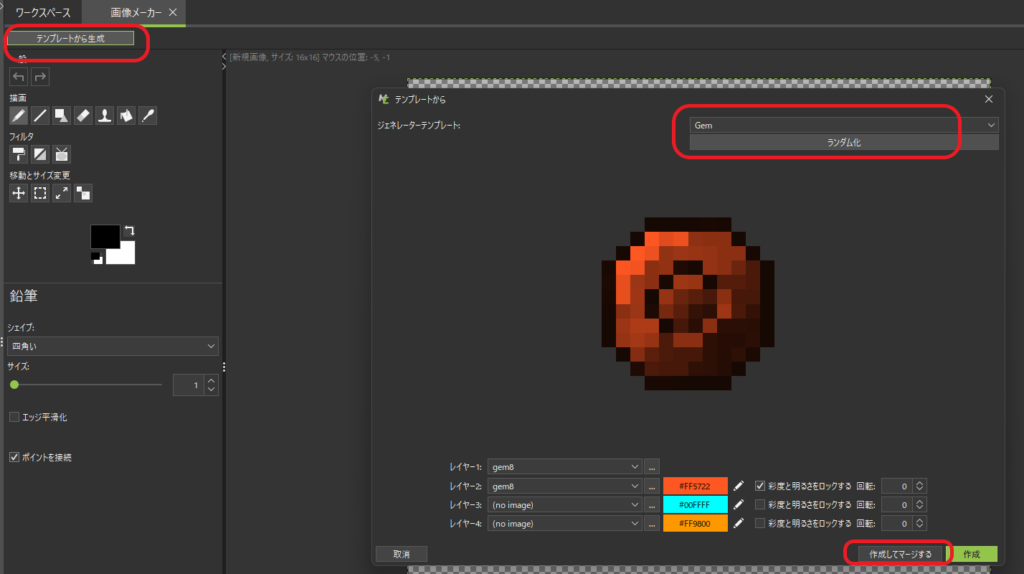The width and height of the screenshot is (1024, 574).
Task: Expand the シェイプ shape dropdown
Action: coord(113,346)
